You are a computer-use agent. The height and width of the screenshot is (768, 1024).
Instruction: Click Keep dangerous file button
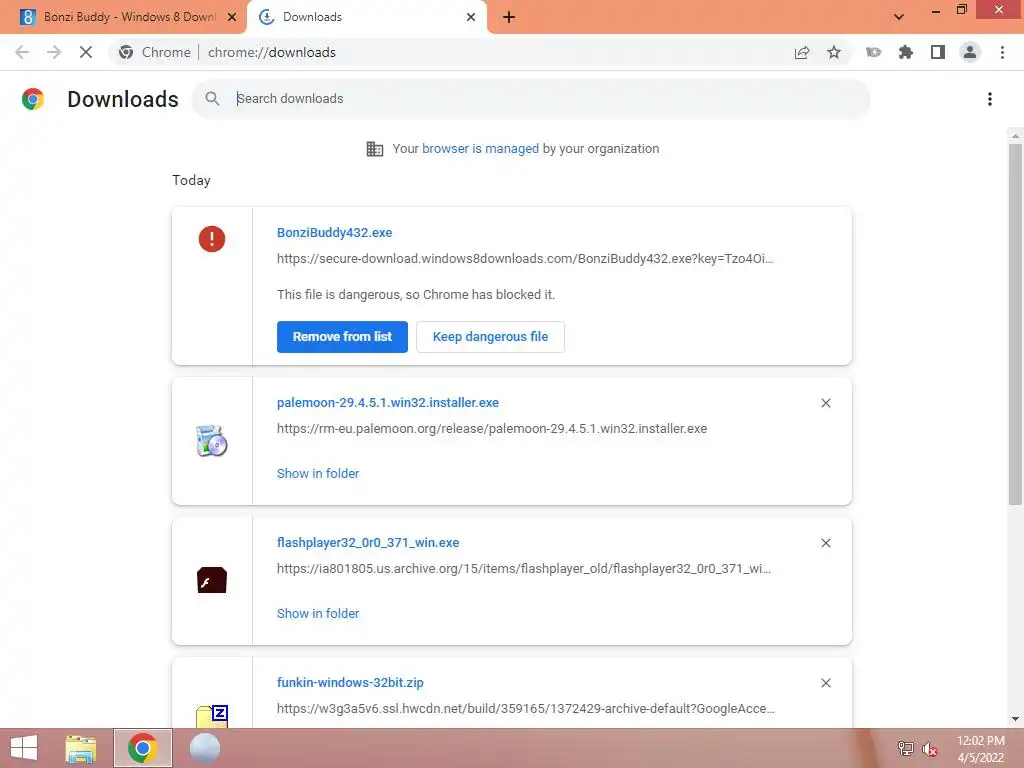(490, 336)
